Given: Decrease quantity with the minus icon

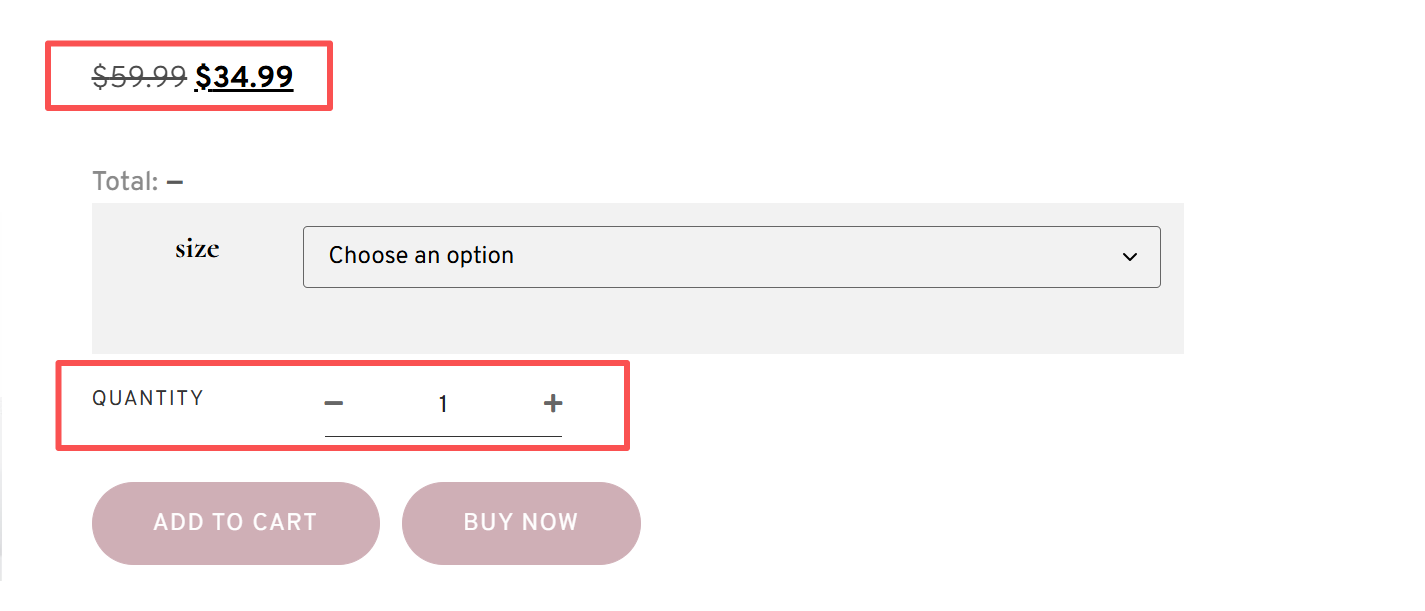Looking at the screenshot, I should point(334,403).
